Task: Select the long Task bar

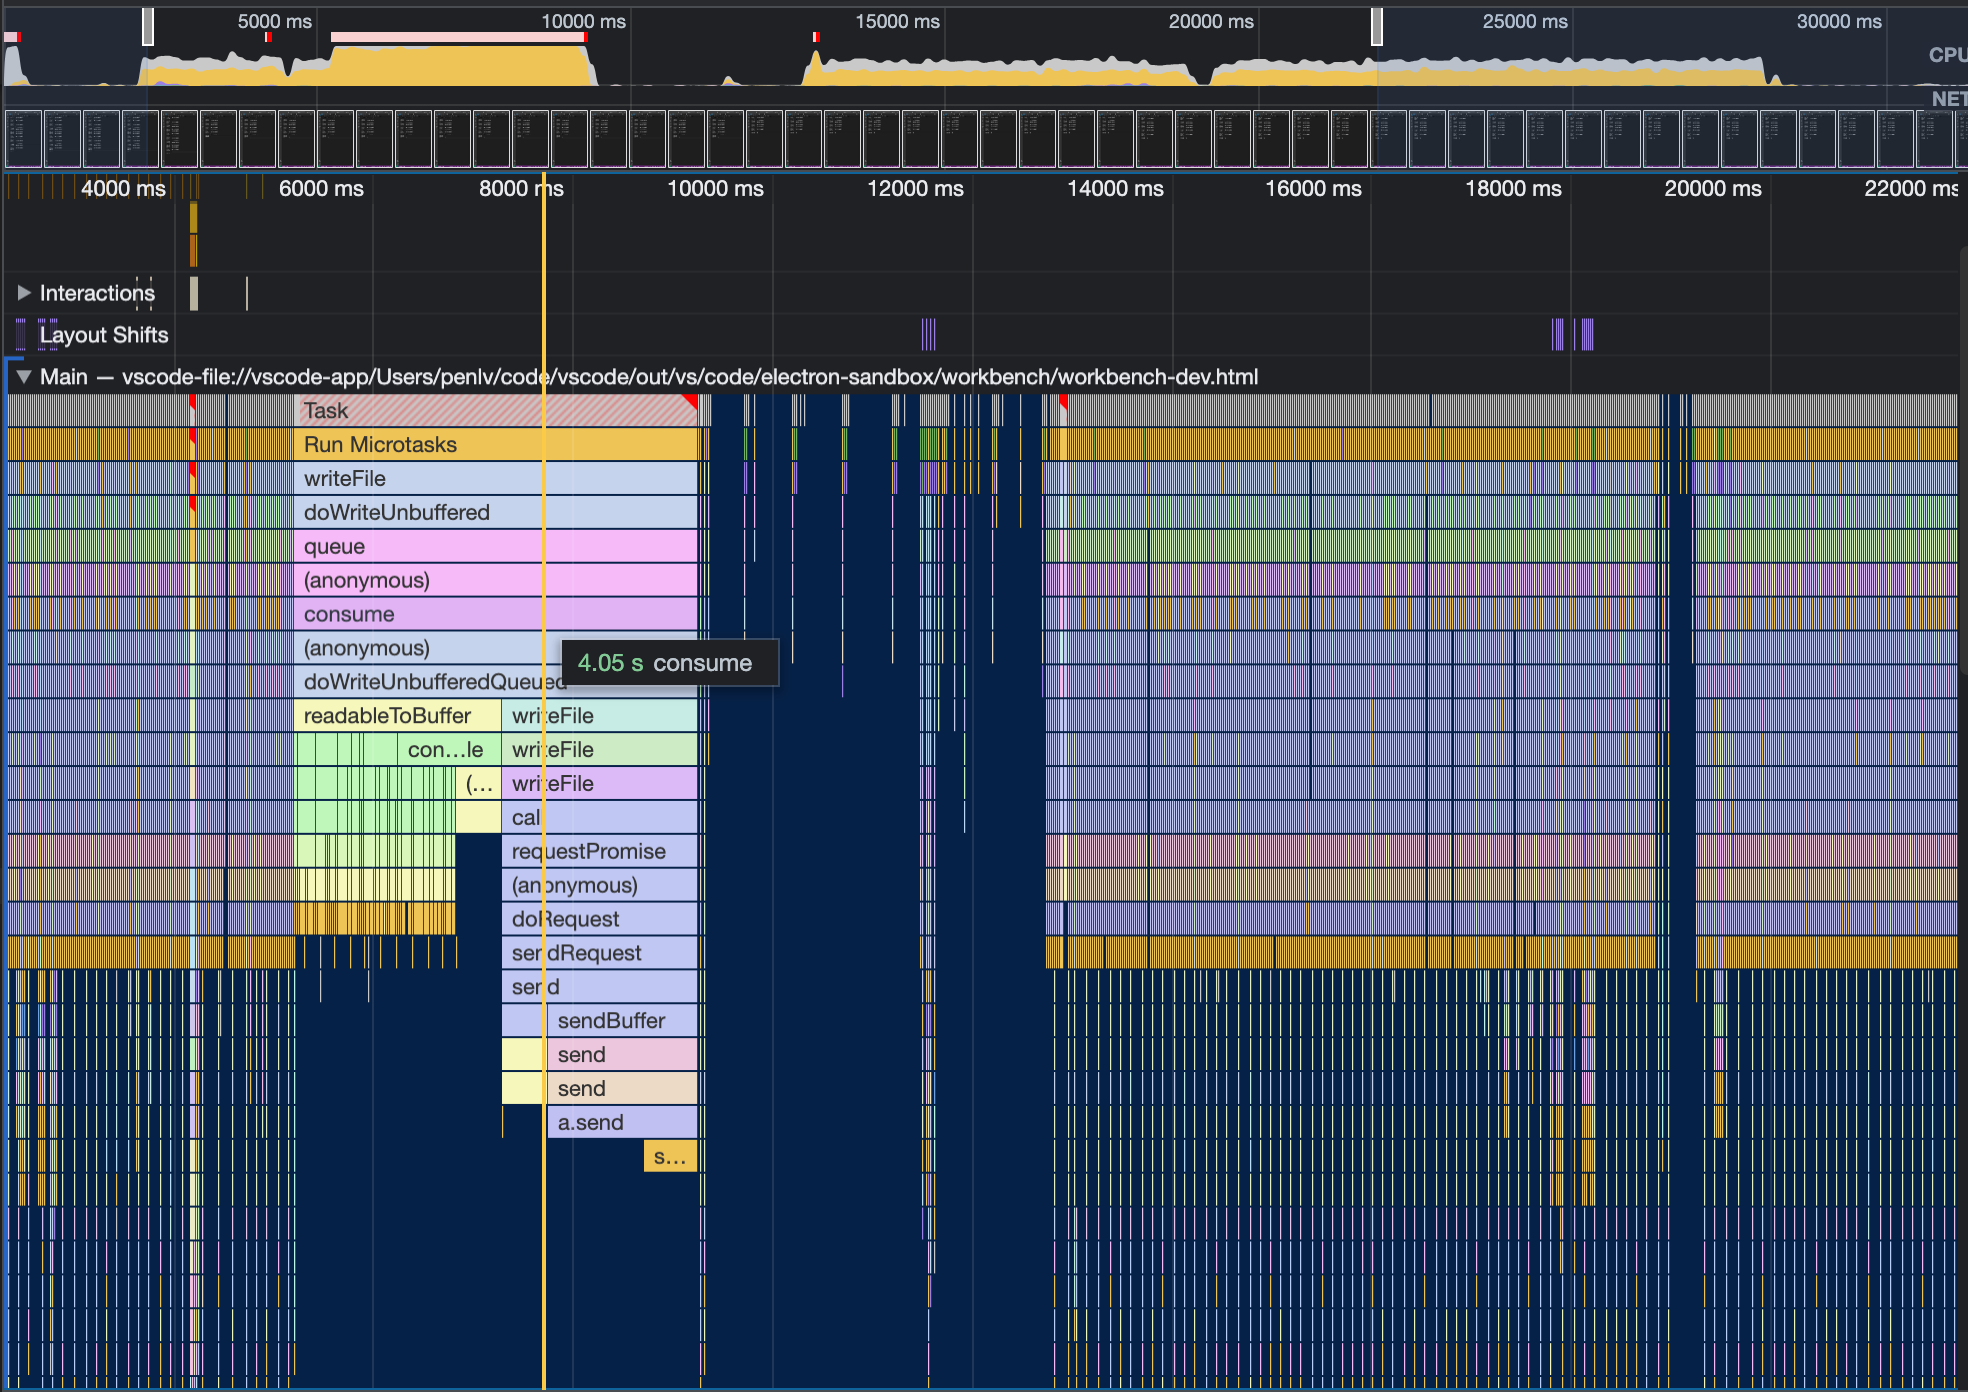Action: click(x=420, y=411)
